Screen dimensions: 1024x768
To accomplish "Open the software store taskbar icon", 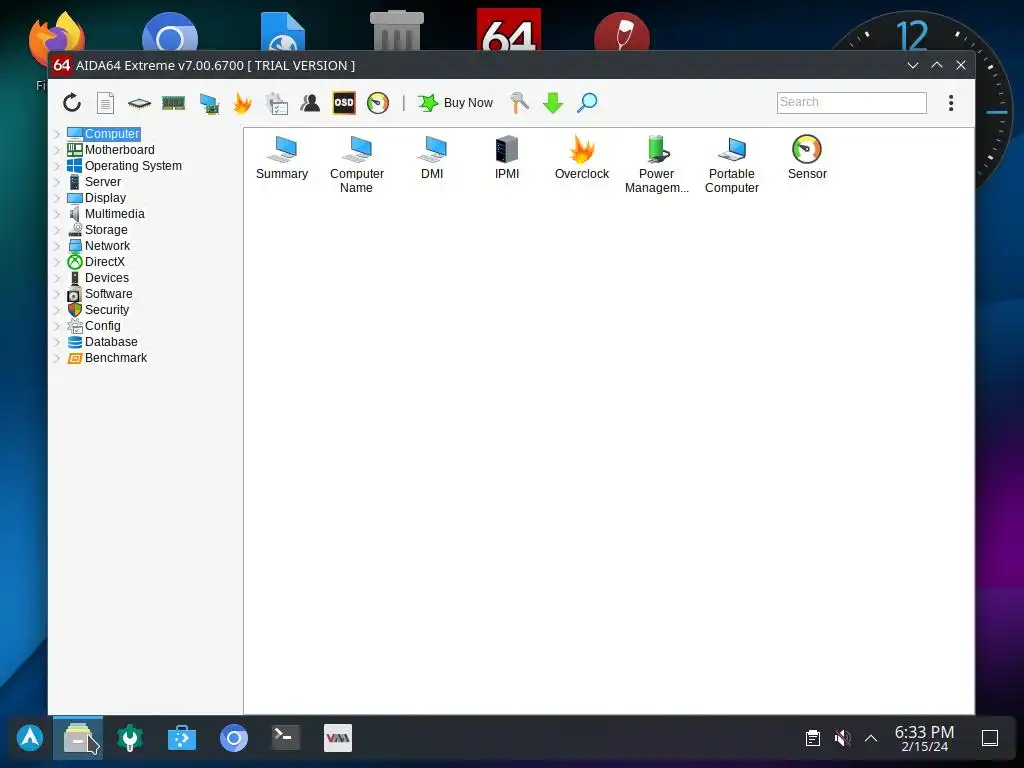I will [x=182, y=738].
